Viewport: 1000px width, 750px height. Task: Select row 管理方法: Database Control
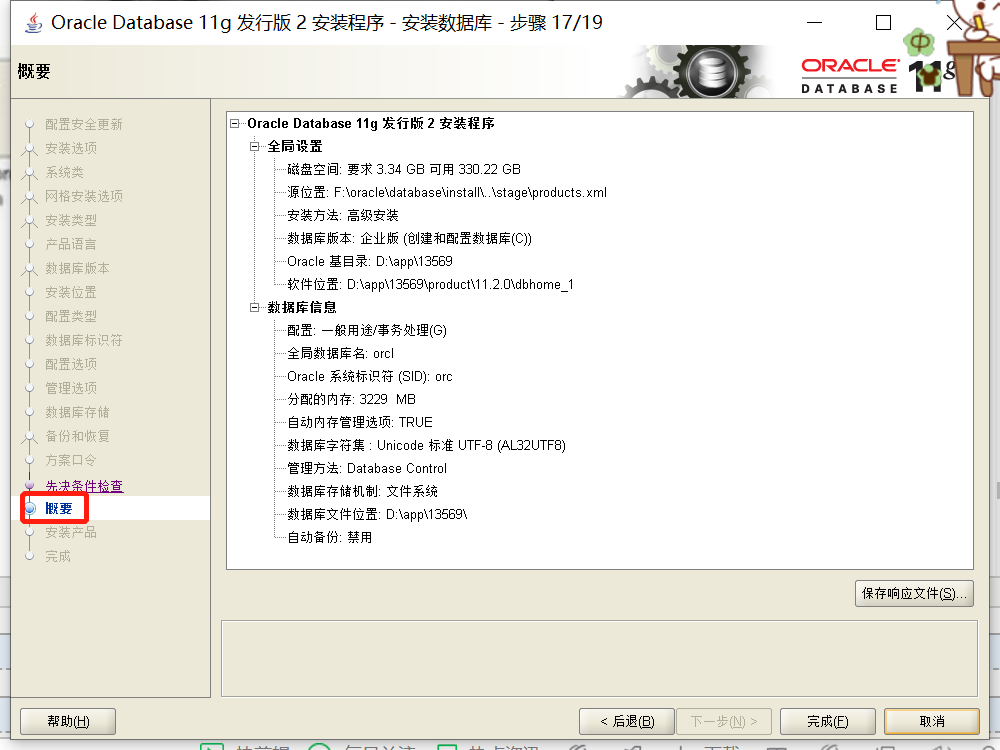coord(367,468)
